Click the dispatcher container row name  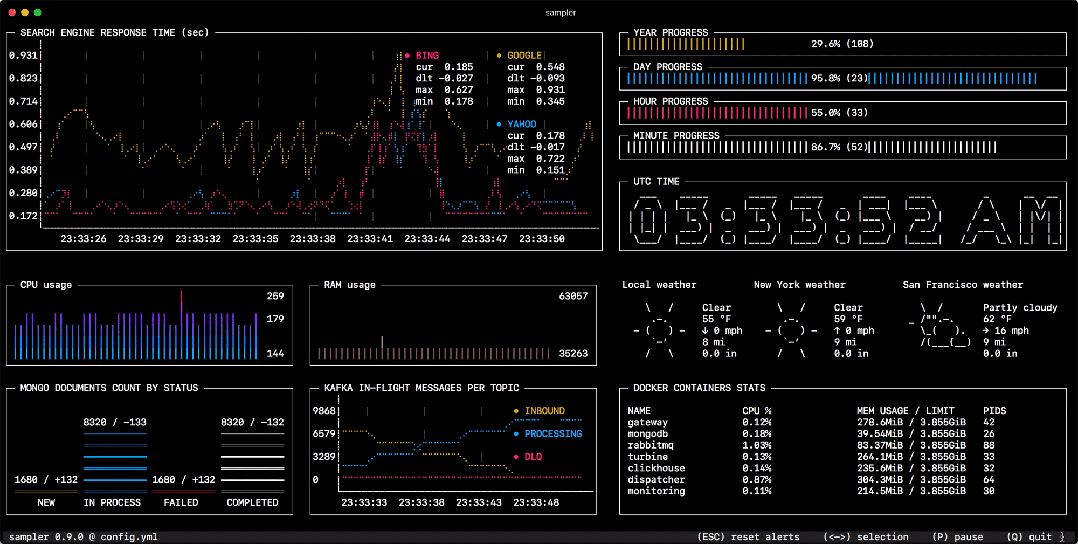[x=657, y=479]
